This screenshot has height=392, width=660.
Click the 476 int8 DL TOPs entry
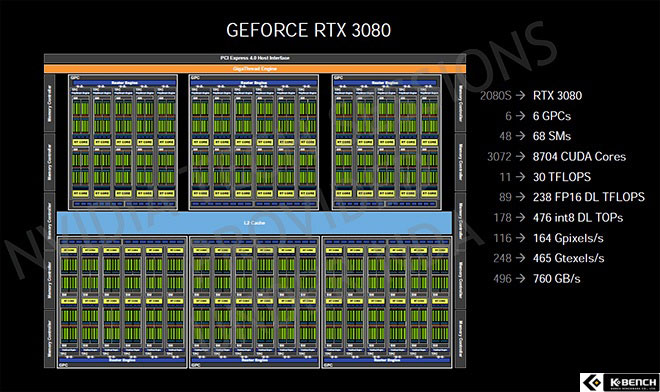coord(578,218)
